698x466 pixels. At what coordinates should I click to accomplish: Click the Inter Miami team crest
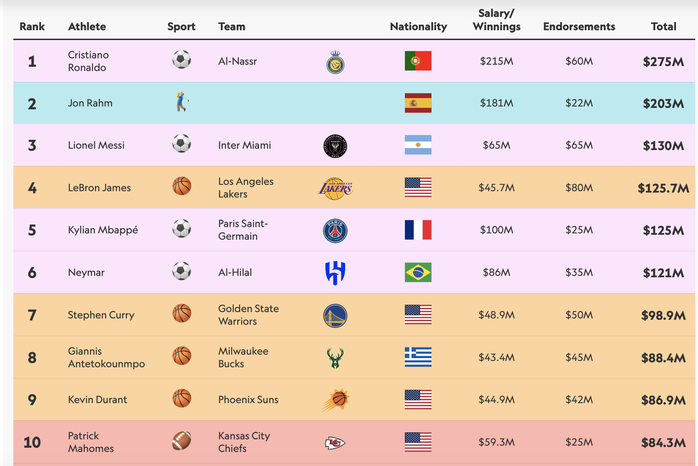[335, 146]
